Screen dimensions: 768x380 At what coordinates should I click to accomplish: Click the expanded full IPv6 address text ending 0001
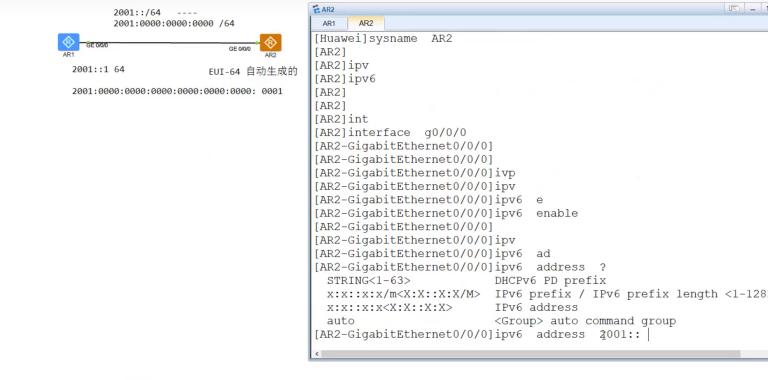point(177,91)
